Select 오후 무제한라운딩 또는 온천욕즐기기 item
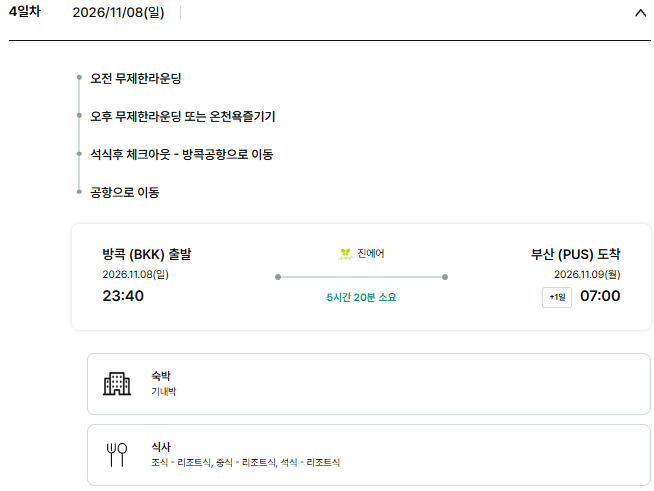The image size is (654, 491). [x=183, y=116]
